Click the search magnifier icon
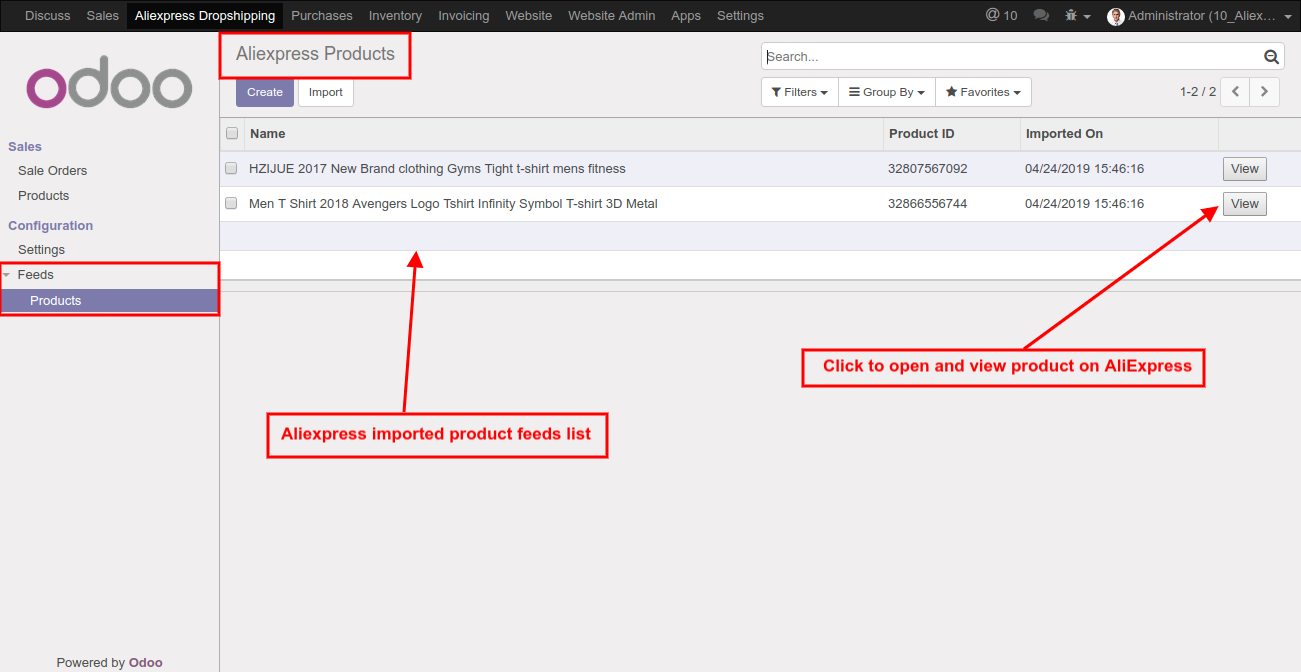Viewport: 1301px width, 672px height. point(1271,57)
